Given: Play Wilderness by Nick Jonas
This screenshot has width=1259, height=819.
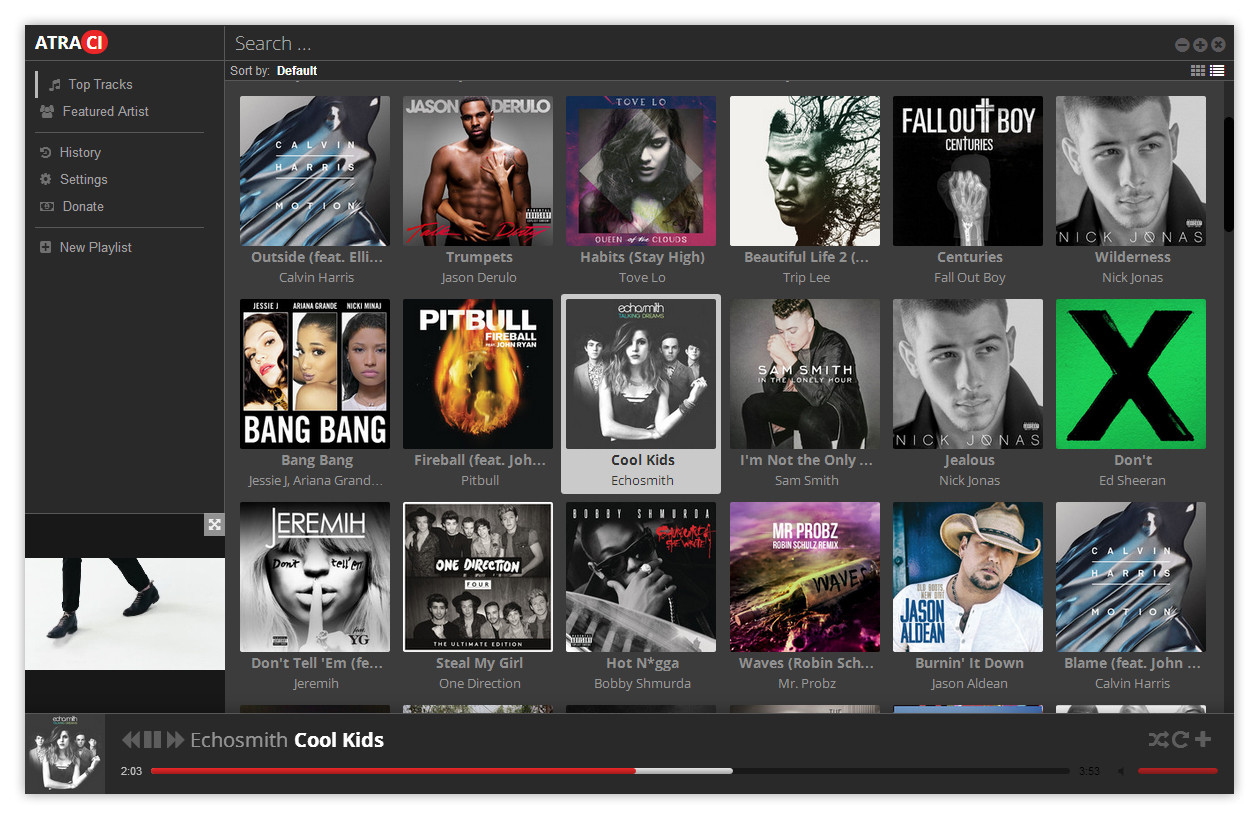Looking at the screenshot, I should click(x=1131, y=171).
